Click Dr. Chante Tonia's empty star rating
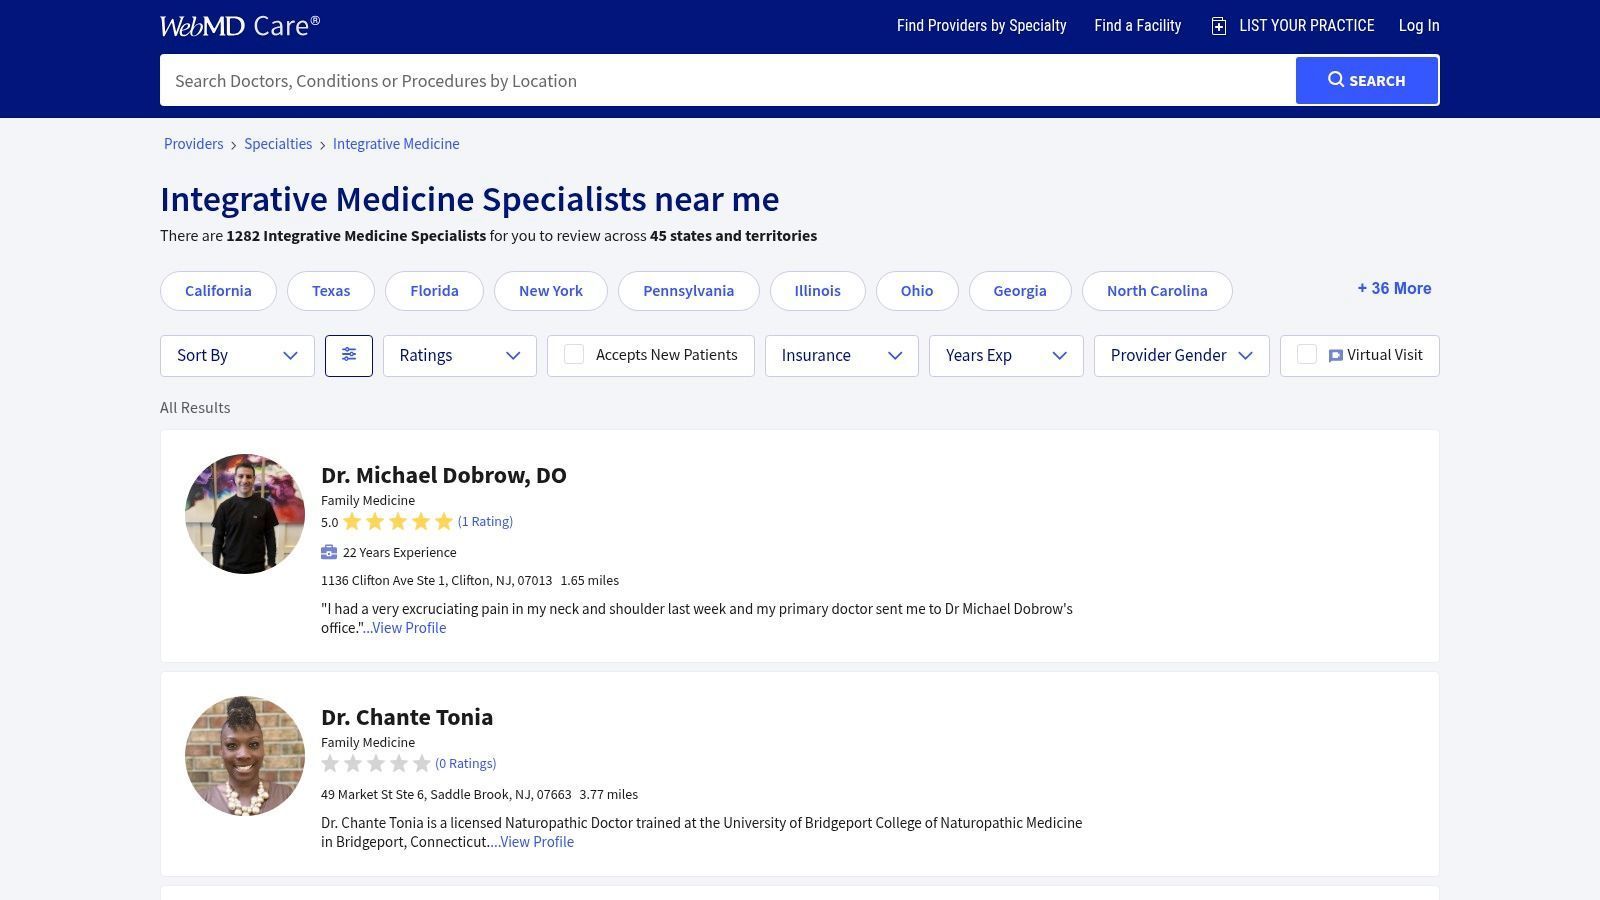The image size is (1600, 900). [376, 764]
